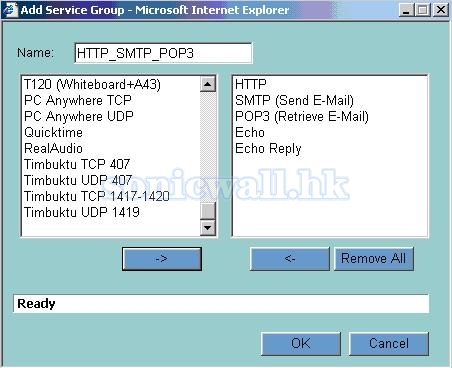Select POP3 (Retrieve E-Mail) in the group list
The height and width of the screenshot is (368, 452).
pyautogui.click(x=302, y=116)
